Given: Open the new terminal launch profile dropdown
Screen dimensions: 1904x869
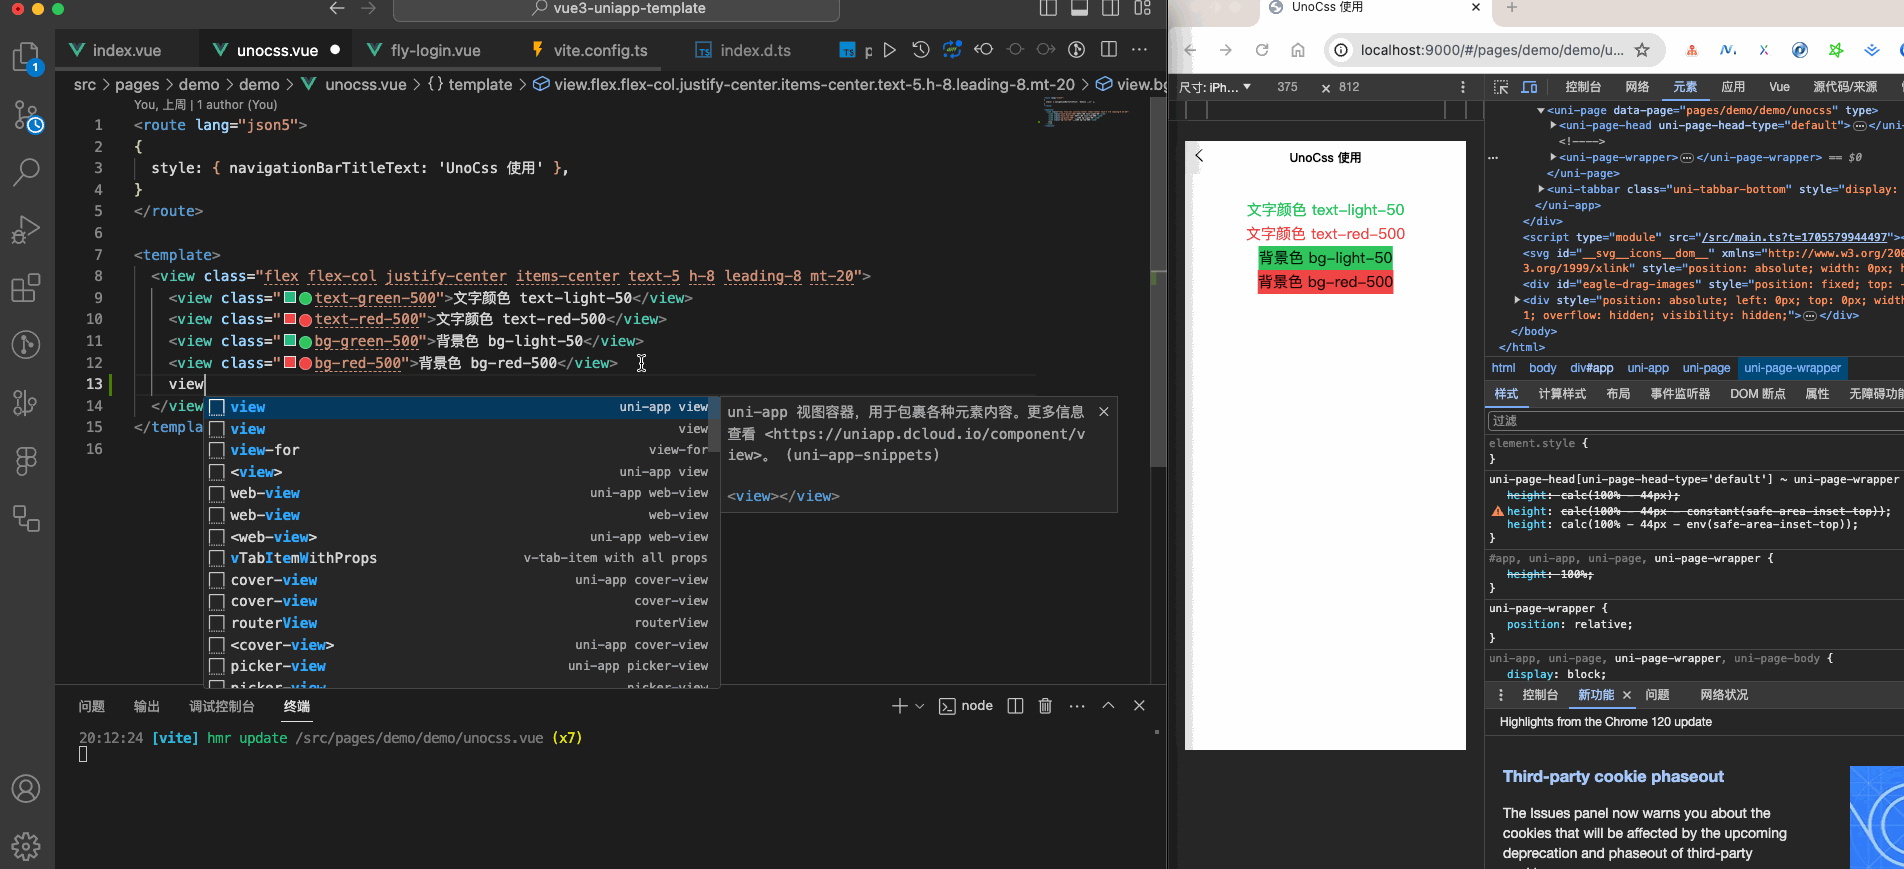Looking at the screenshot, I should (x=920, y=706).
